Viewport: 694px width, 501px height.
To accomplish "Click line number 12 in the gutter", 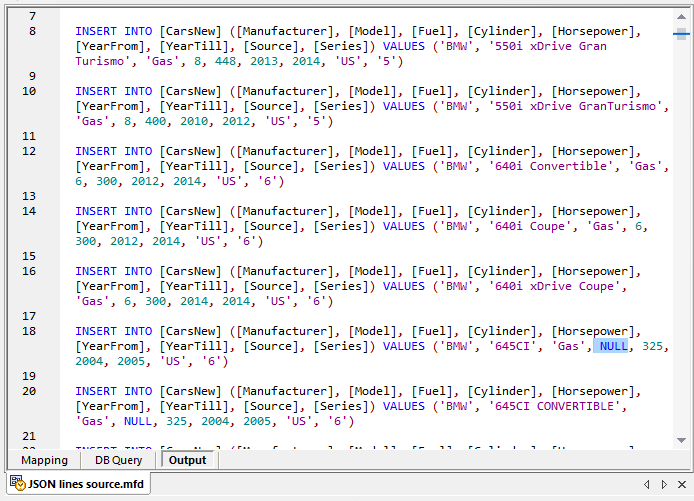I will click(28, 151).
